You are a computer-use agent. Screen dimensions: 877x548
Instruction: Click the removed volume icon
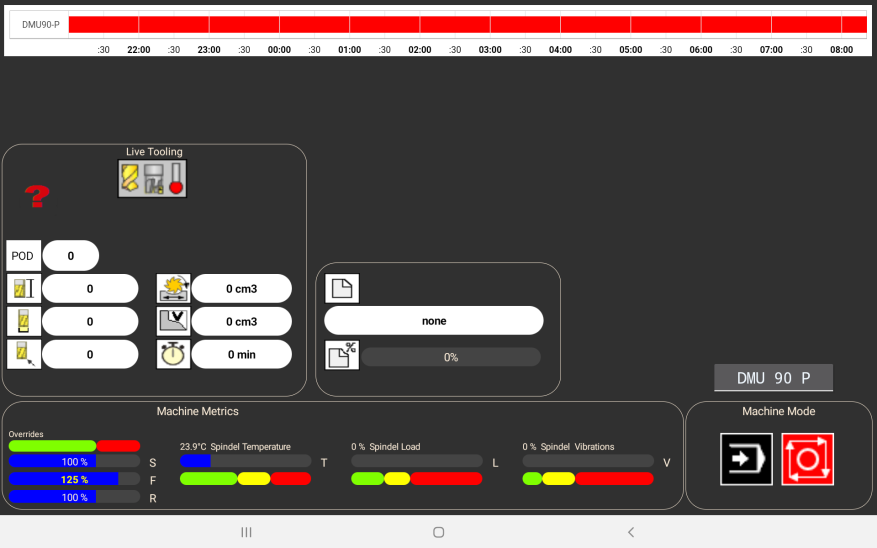click(x=173, y=322)
